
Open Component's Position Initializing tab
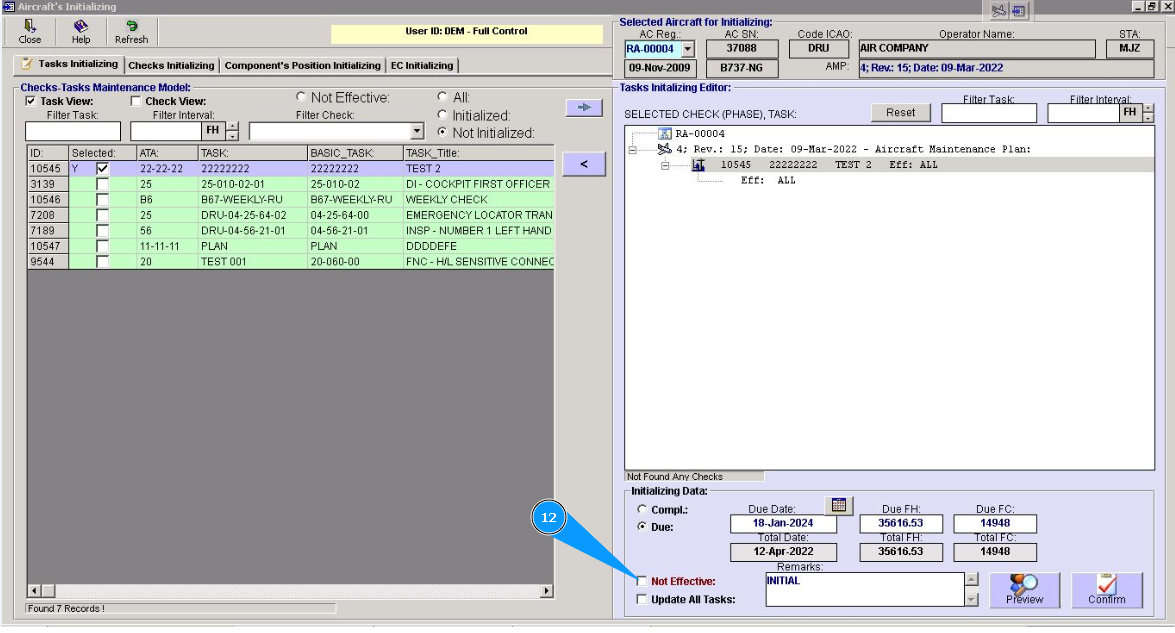click(x=302, y=66)
